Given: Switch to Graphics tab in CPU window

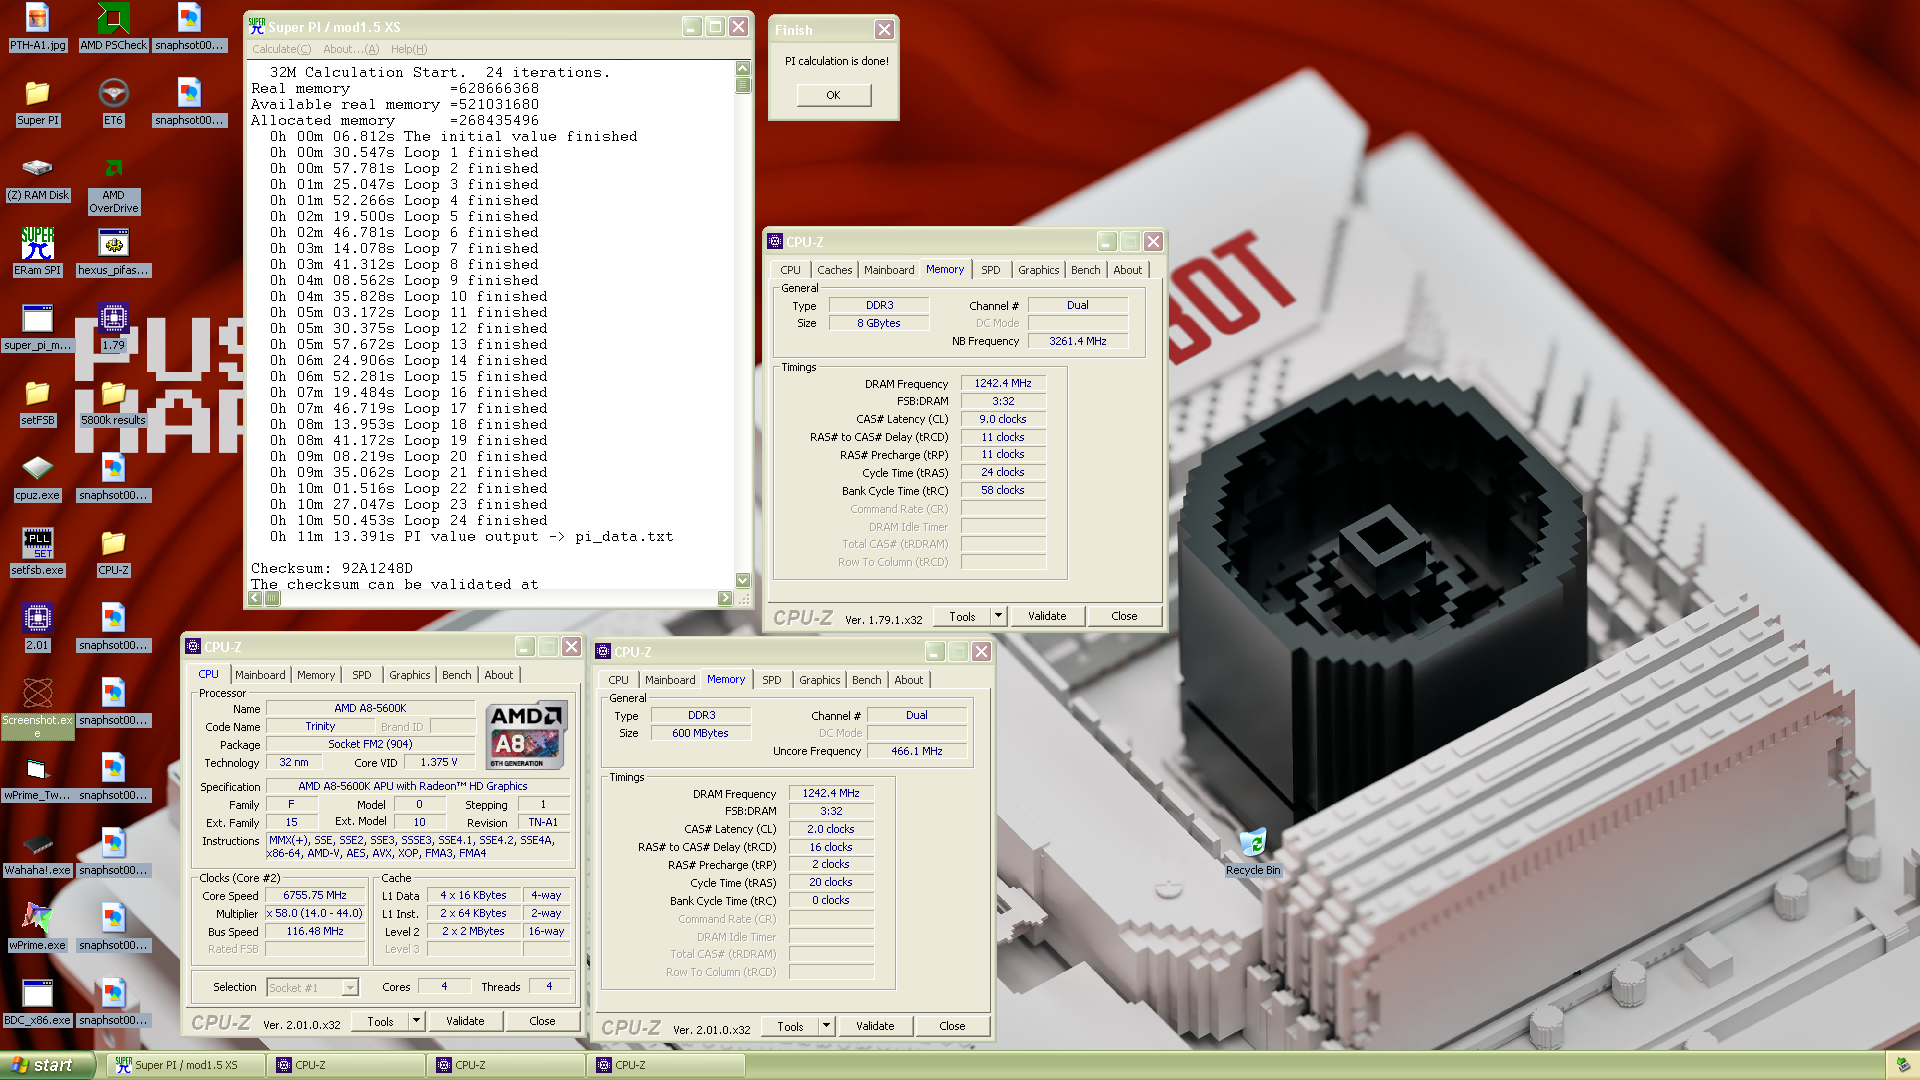Looking at the screenshot, I should coord(409,675).
